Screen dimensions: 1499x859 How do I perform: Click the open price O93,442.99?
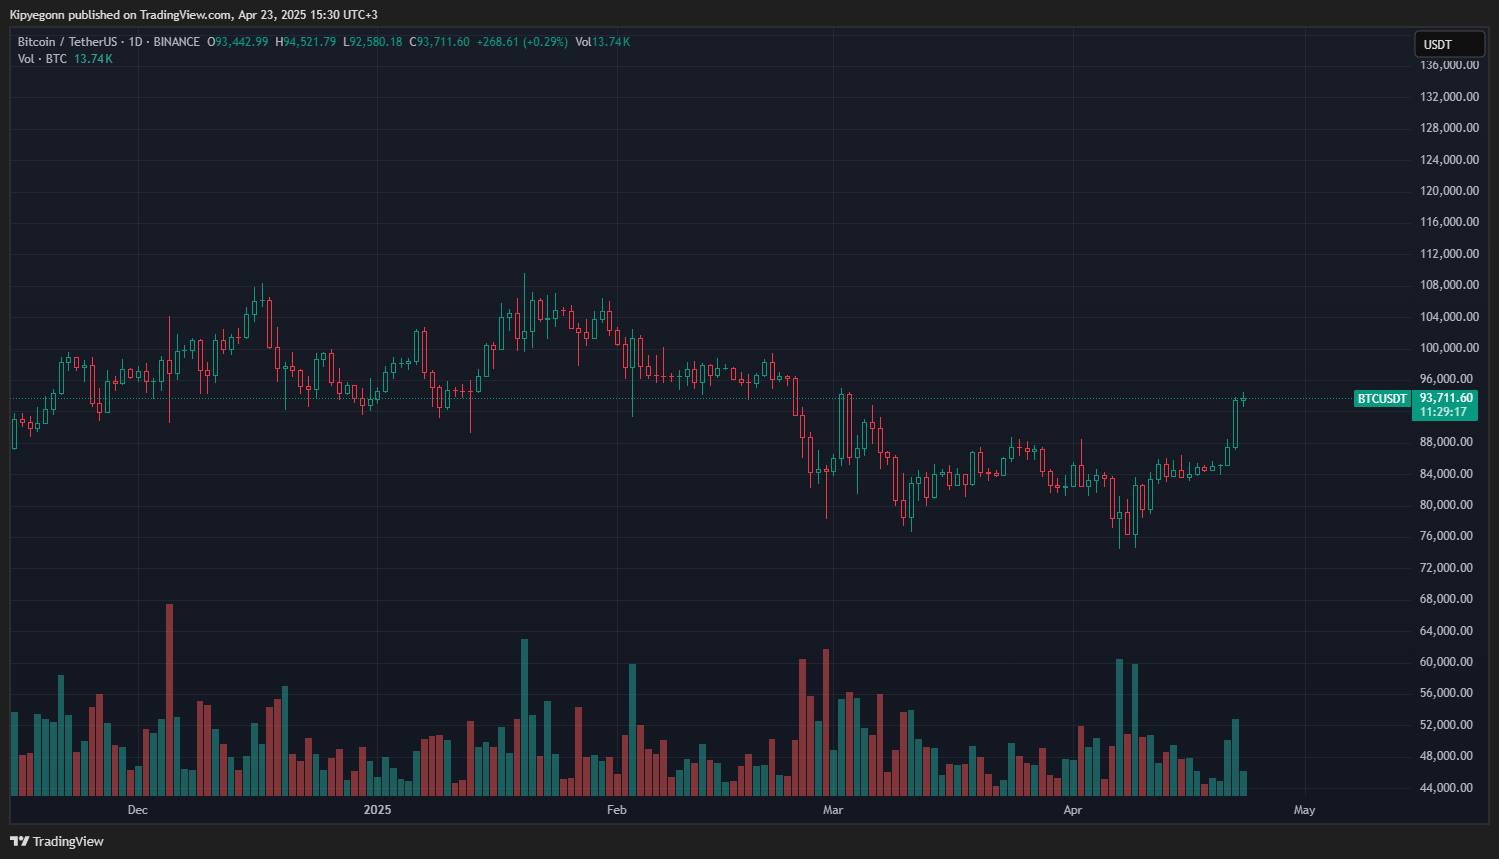tap(237, 42)
